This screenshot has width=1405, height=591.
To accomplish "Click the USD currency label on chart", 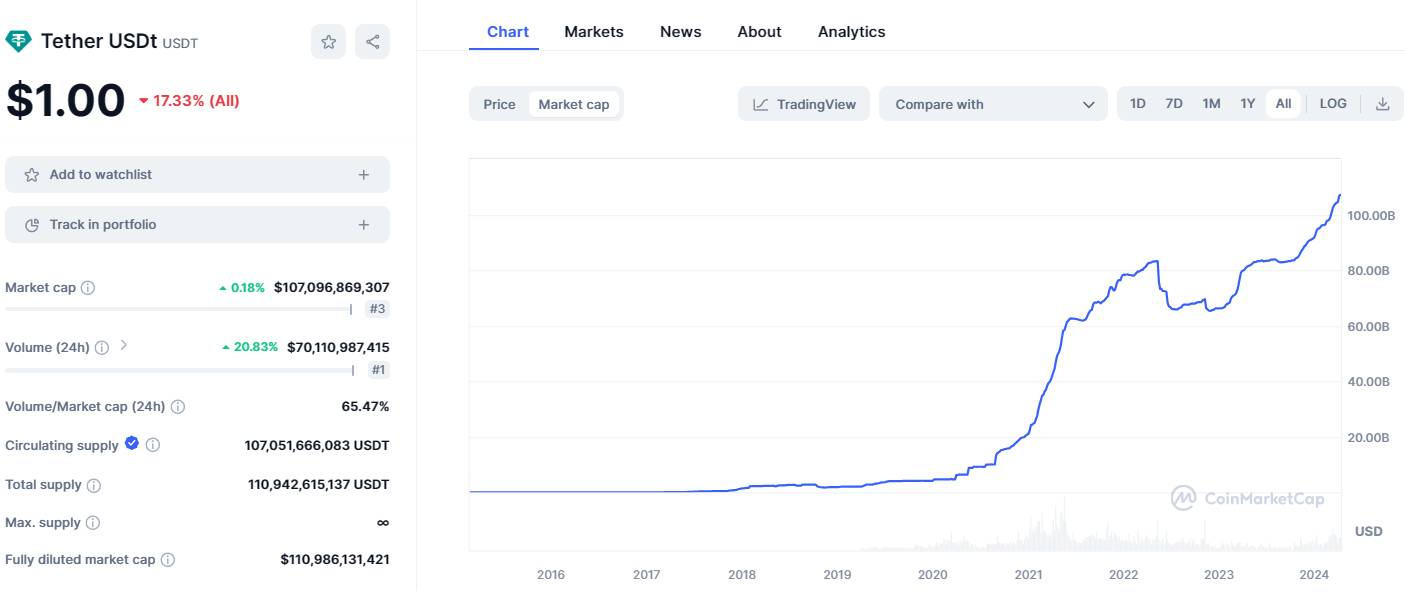I will pos(1369,531).
